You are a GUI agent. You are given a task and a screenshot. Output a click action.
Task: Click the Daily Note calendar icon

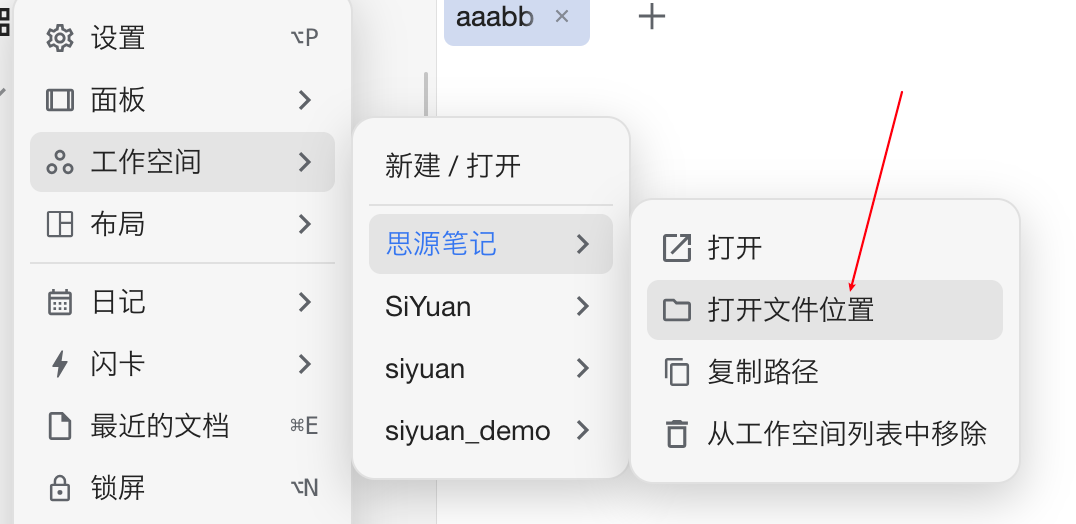(x=60, y=302)
